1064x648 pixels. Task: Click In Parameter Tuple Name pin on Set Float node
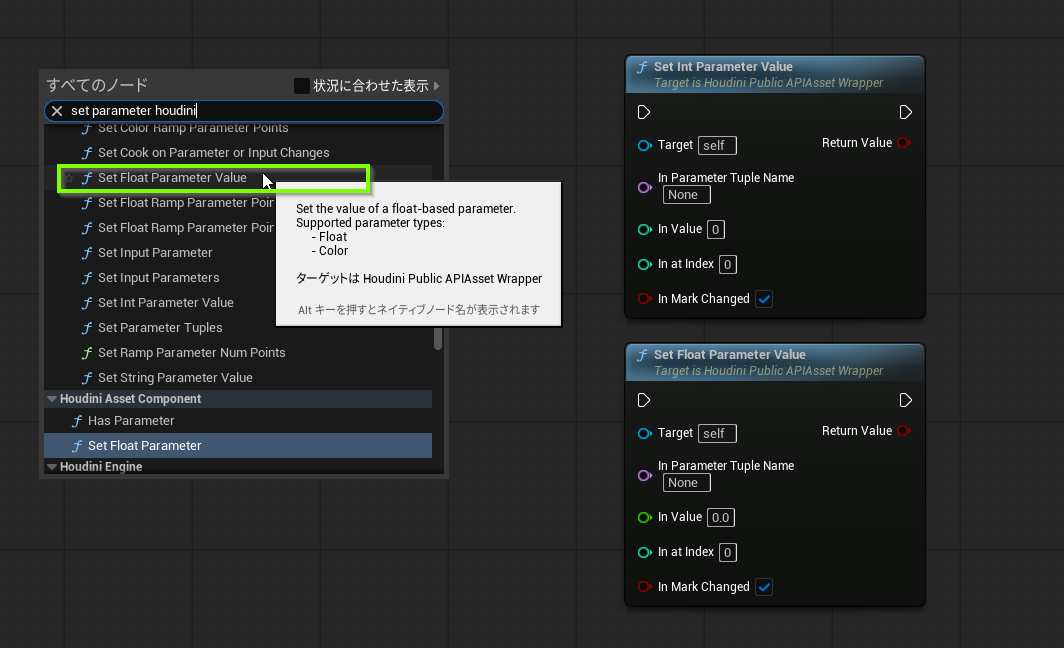tap(644, 475)
